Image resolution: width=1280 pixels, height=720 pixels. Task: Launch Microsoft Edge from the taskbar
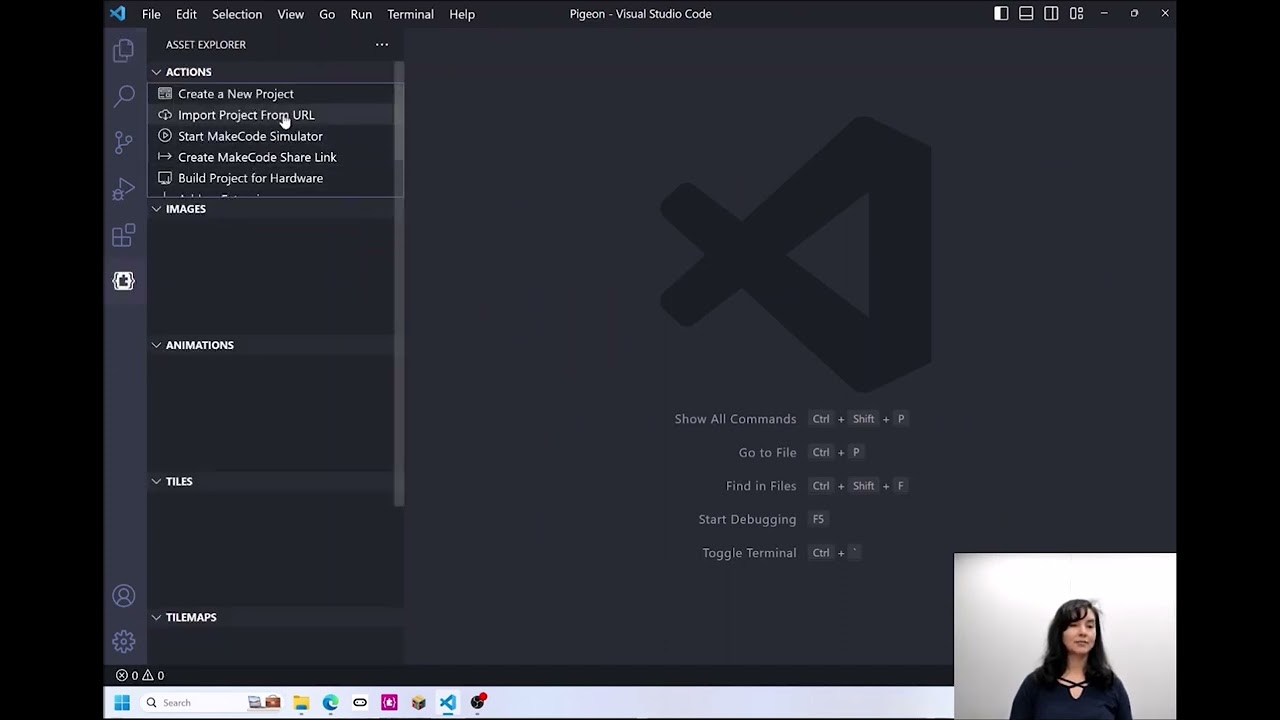(330, 703)
